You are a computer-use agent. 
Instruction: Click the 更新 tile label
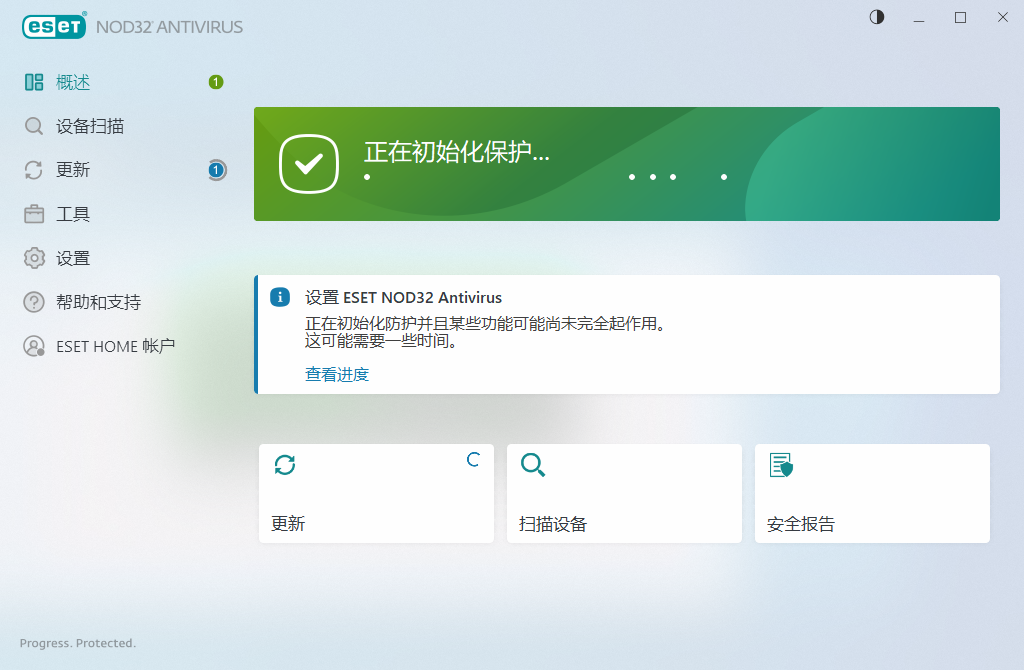pos(288,524)
